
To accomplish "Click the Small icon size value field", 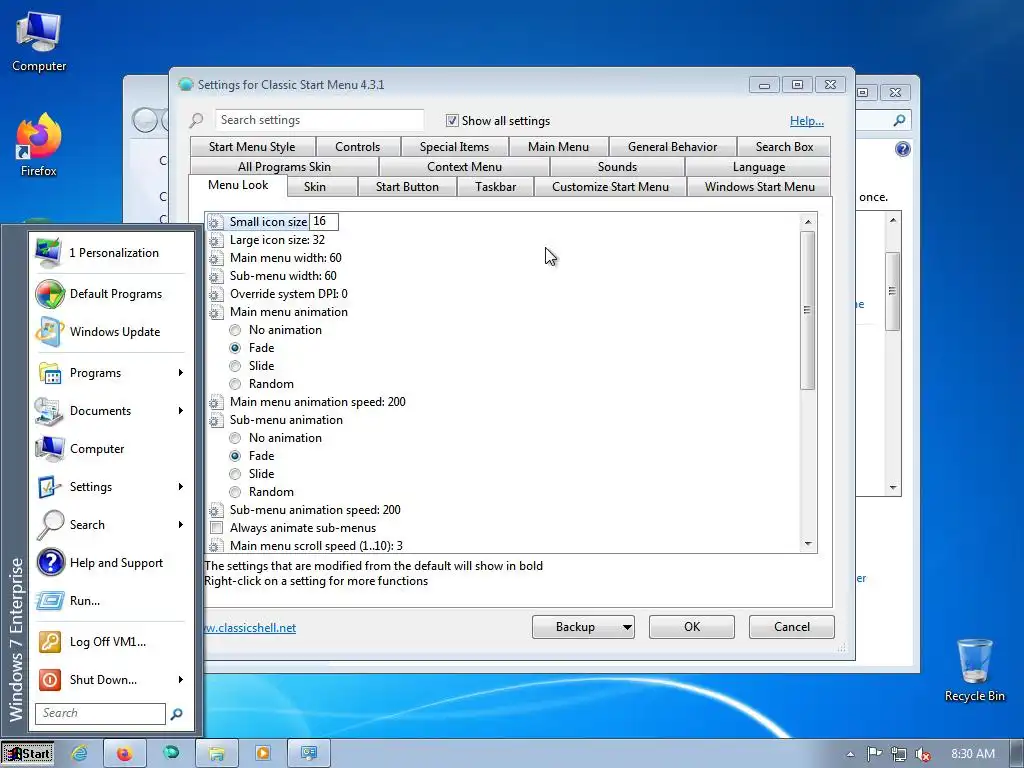I will 324,222.
